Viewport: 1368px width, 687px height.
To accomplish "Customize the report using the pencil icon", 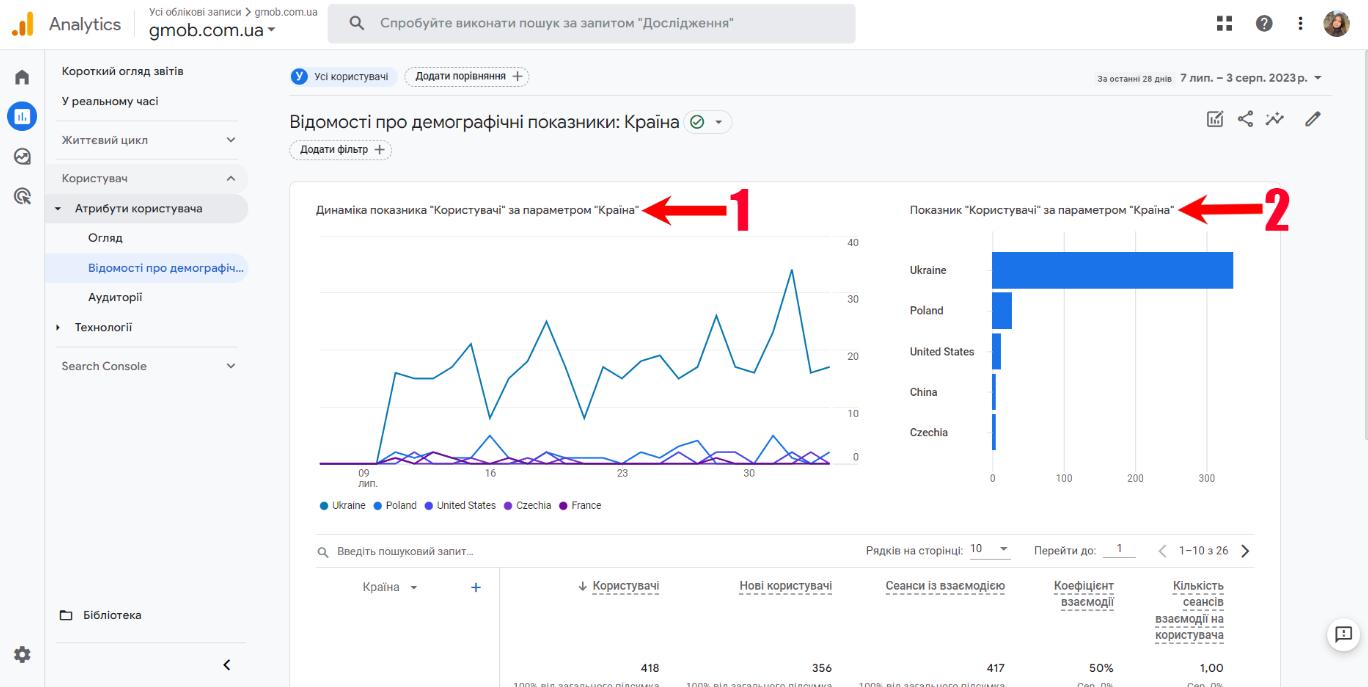I will pos(1313,118).
